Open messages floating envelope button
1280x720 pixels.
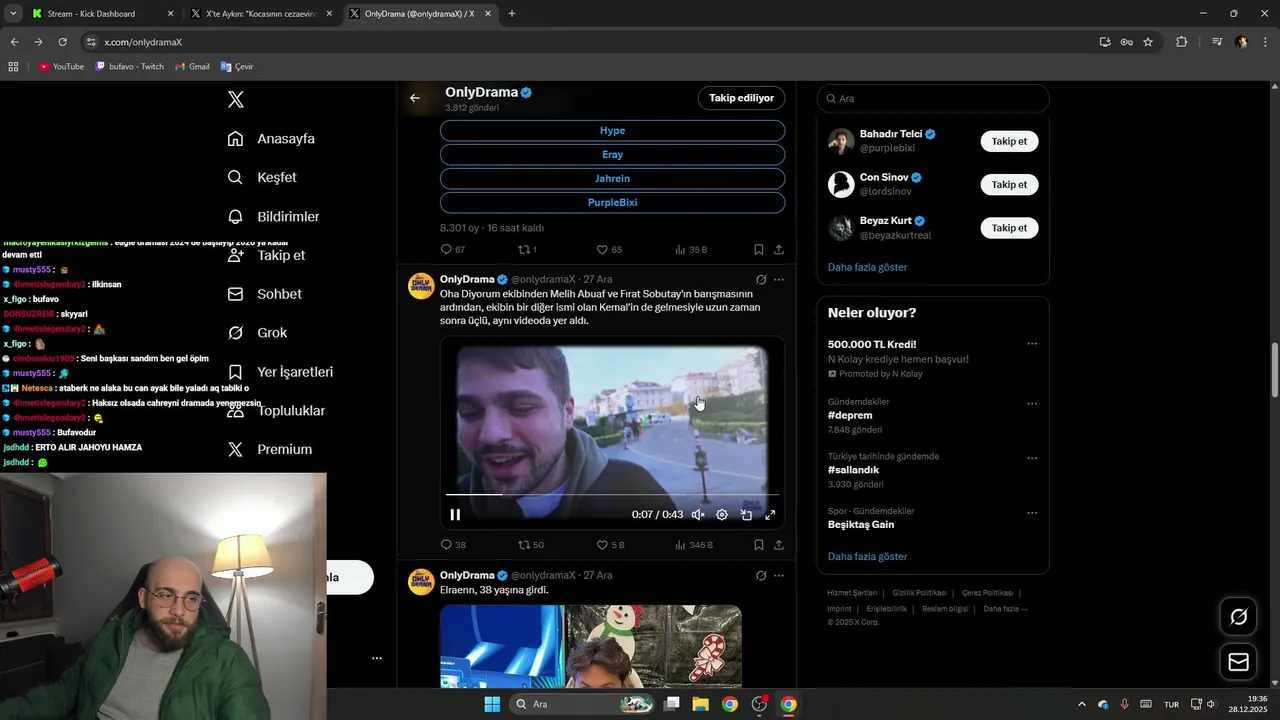tap(1238, 662)
